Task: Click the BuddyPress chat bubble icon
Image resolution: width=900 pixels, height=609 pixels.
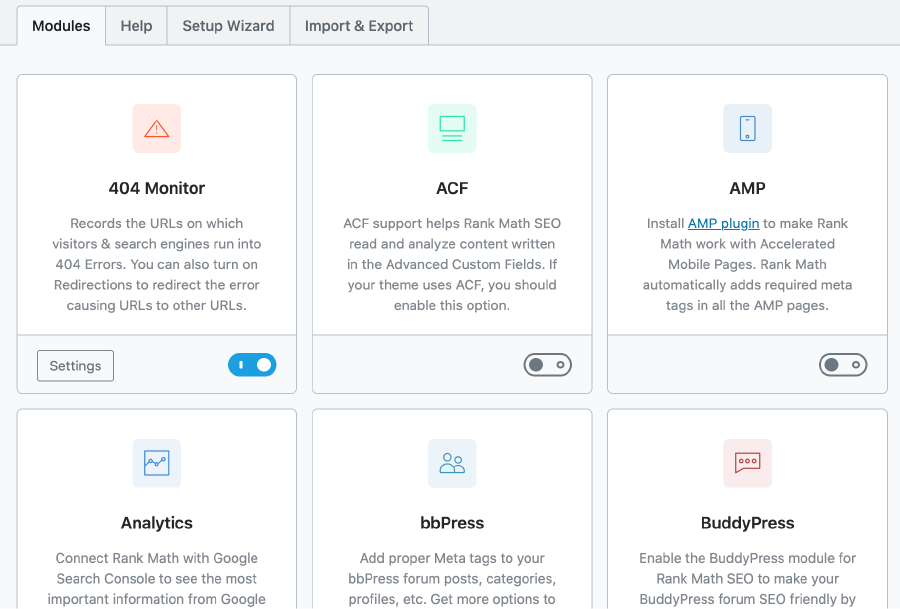Action: pos(747,463)
